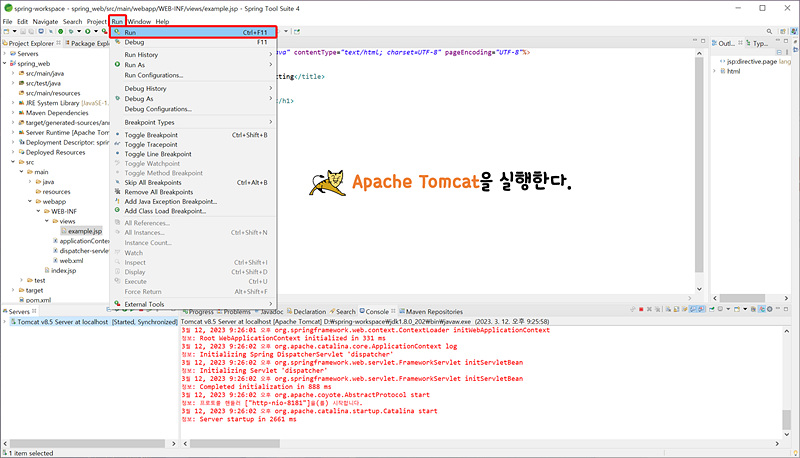
Task: Click the red Terminate icon in Console toolbar
Action: tap(641, 309)
